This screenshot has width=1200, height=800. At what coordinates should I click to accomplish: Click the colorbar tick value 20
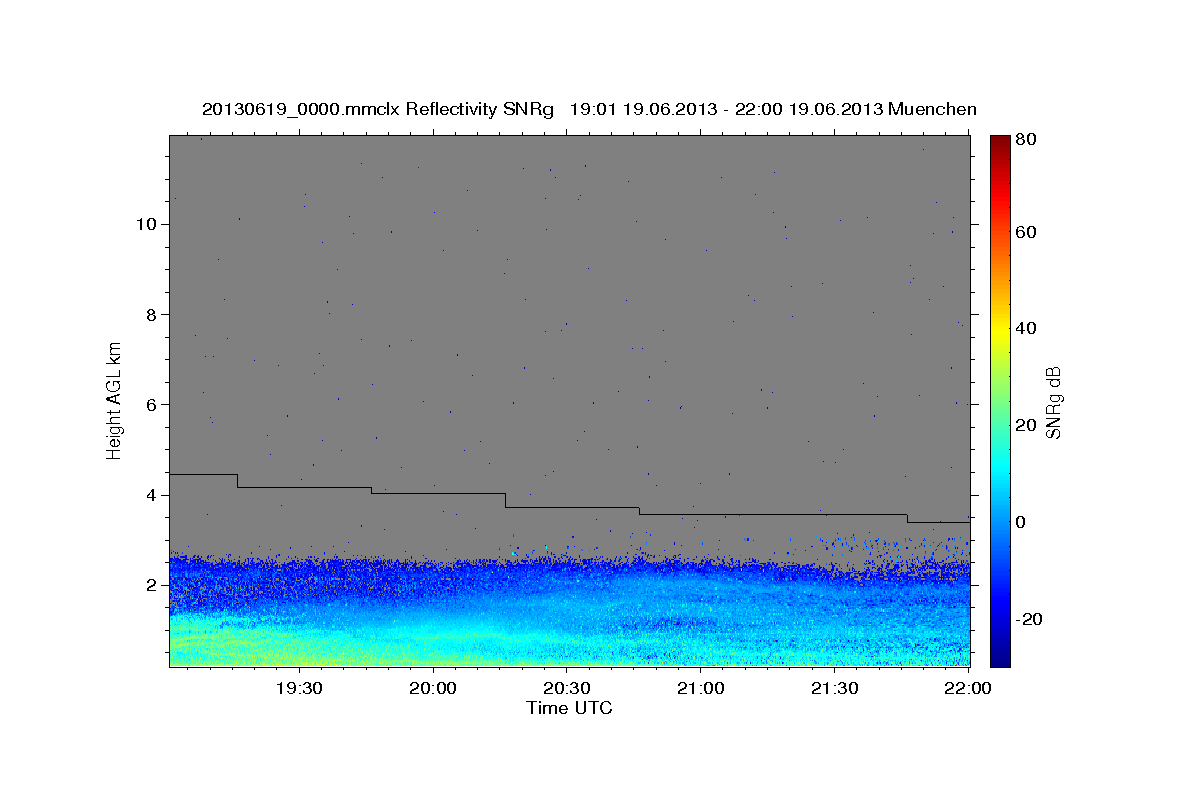coord(1025,425)
